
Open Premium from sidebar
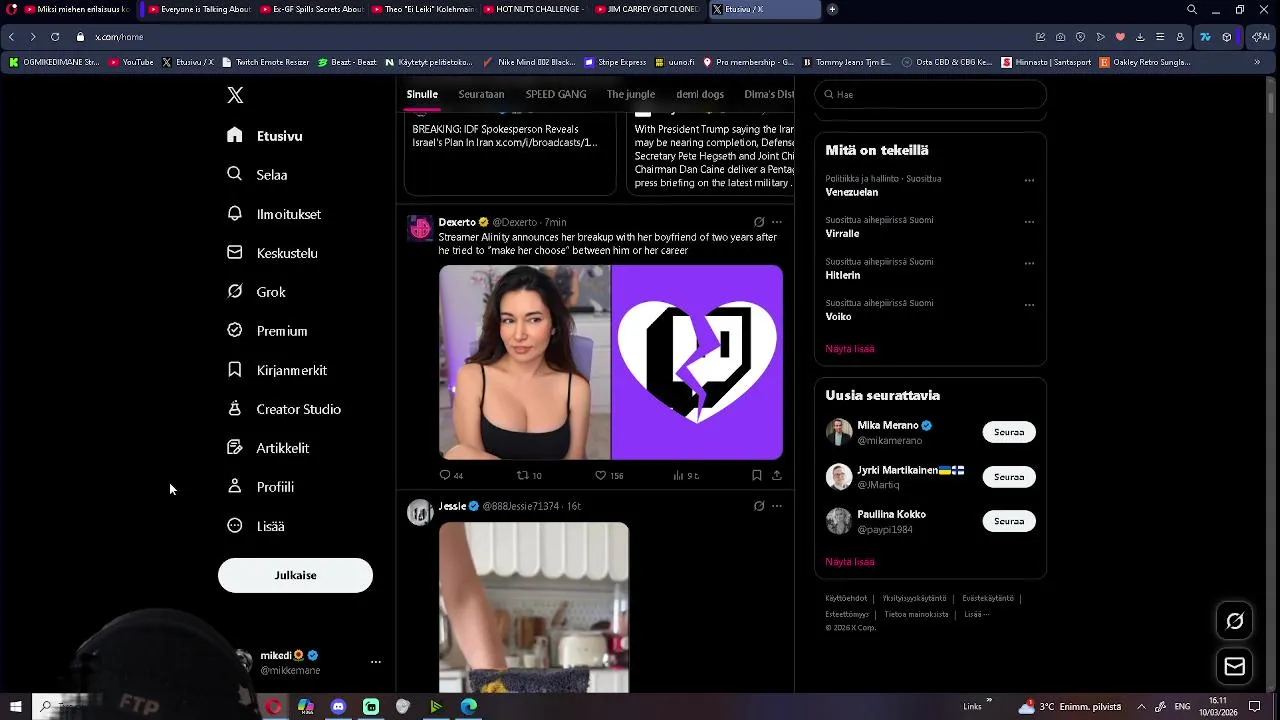tap(267, 331)
